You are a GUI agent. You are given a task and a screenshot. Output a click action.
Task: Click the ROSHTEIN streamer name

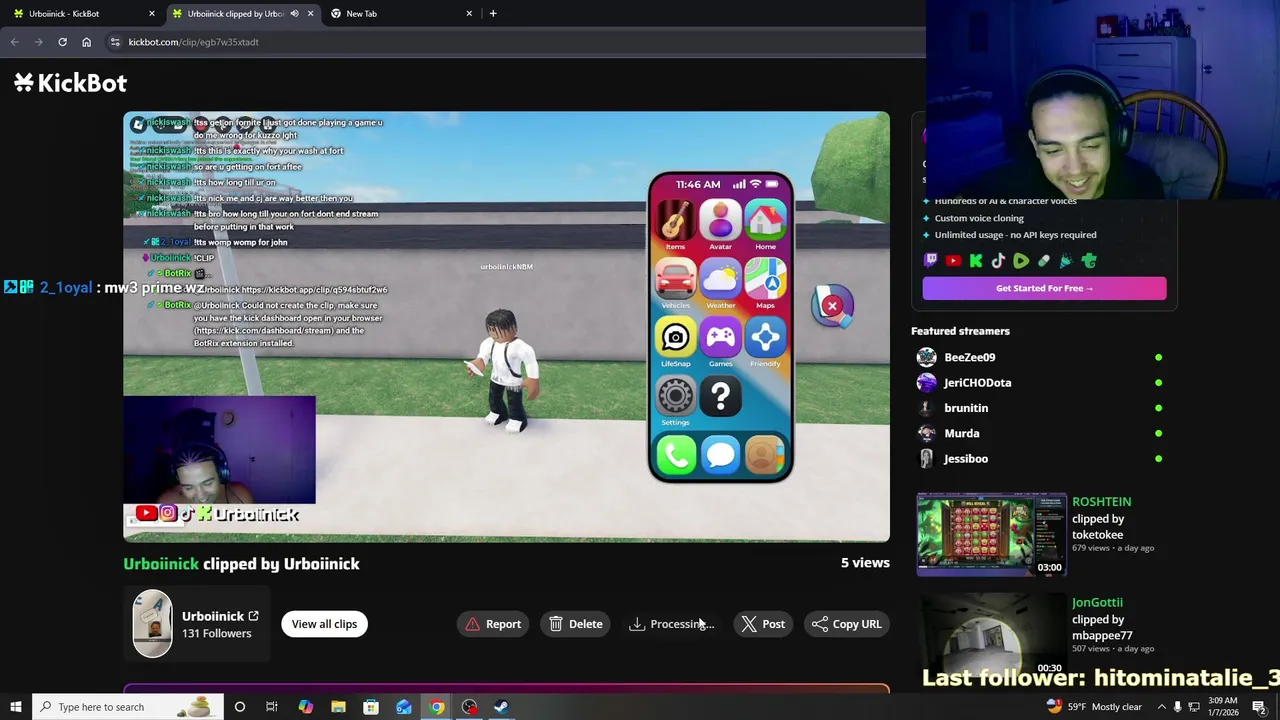point(1101,501)
